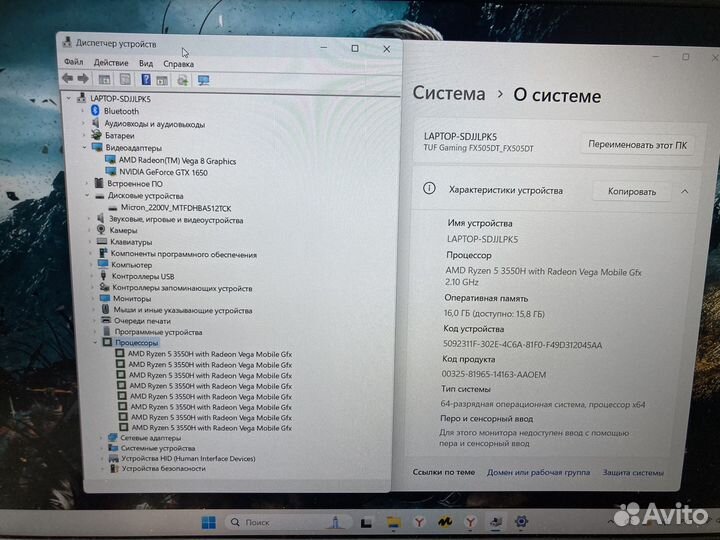Open Защита системы link
Screen dimensions: 720x540
point(633,472)
